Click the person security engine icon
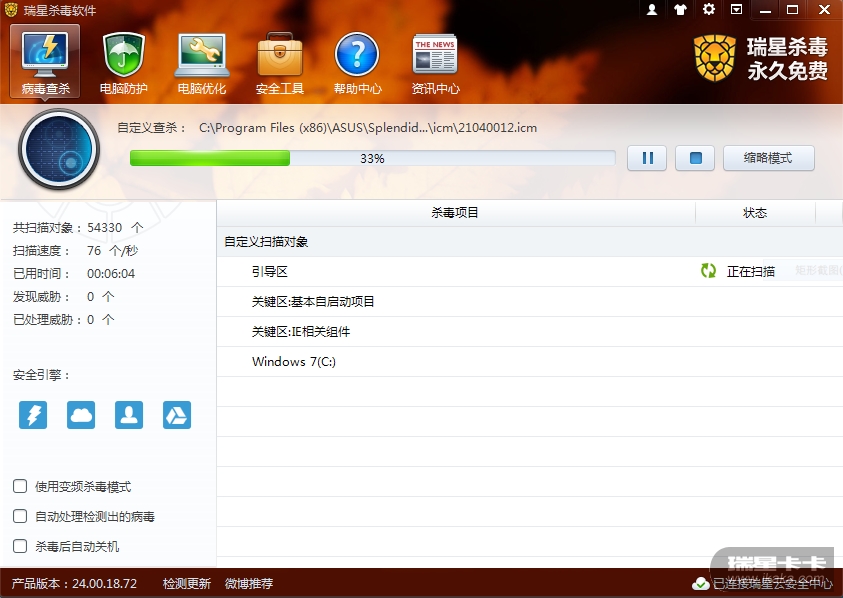This screenshot has width=843, height=598. pos(129,415)
